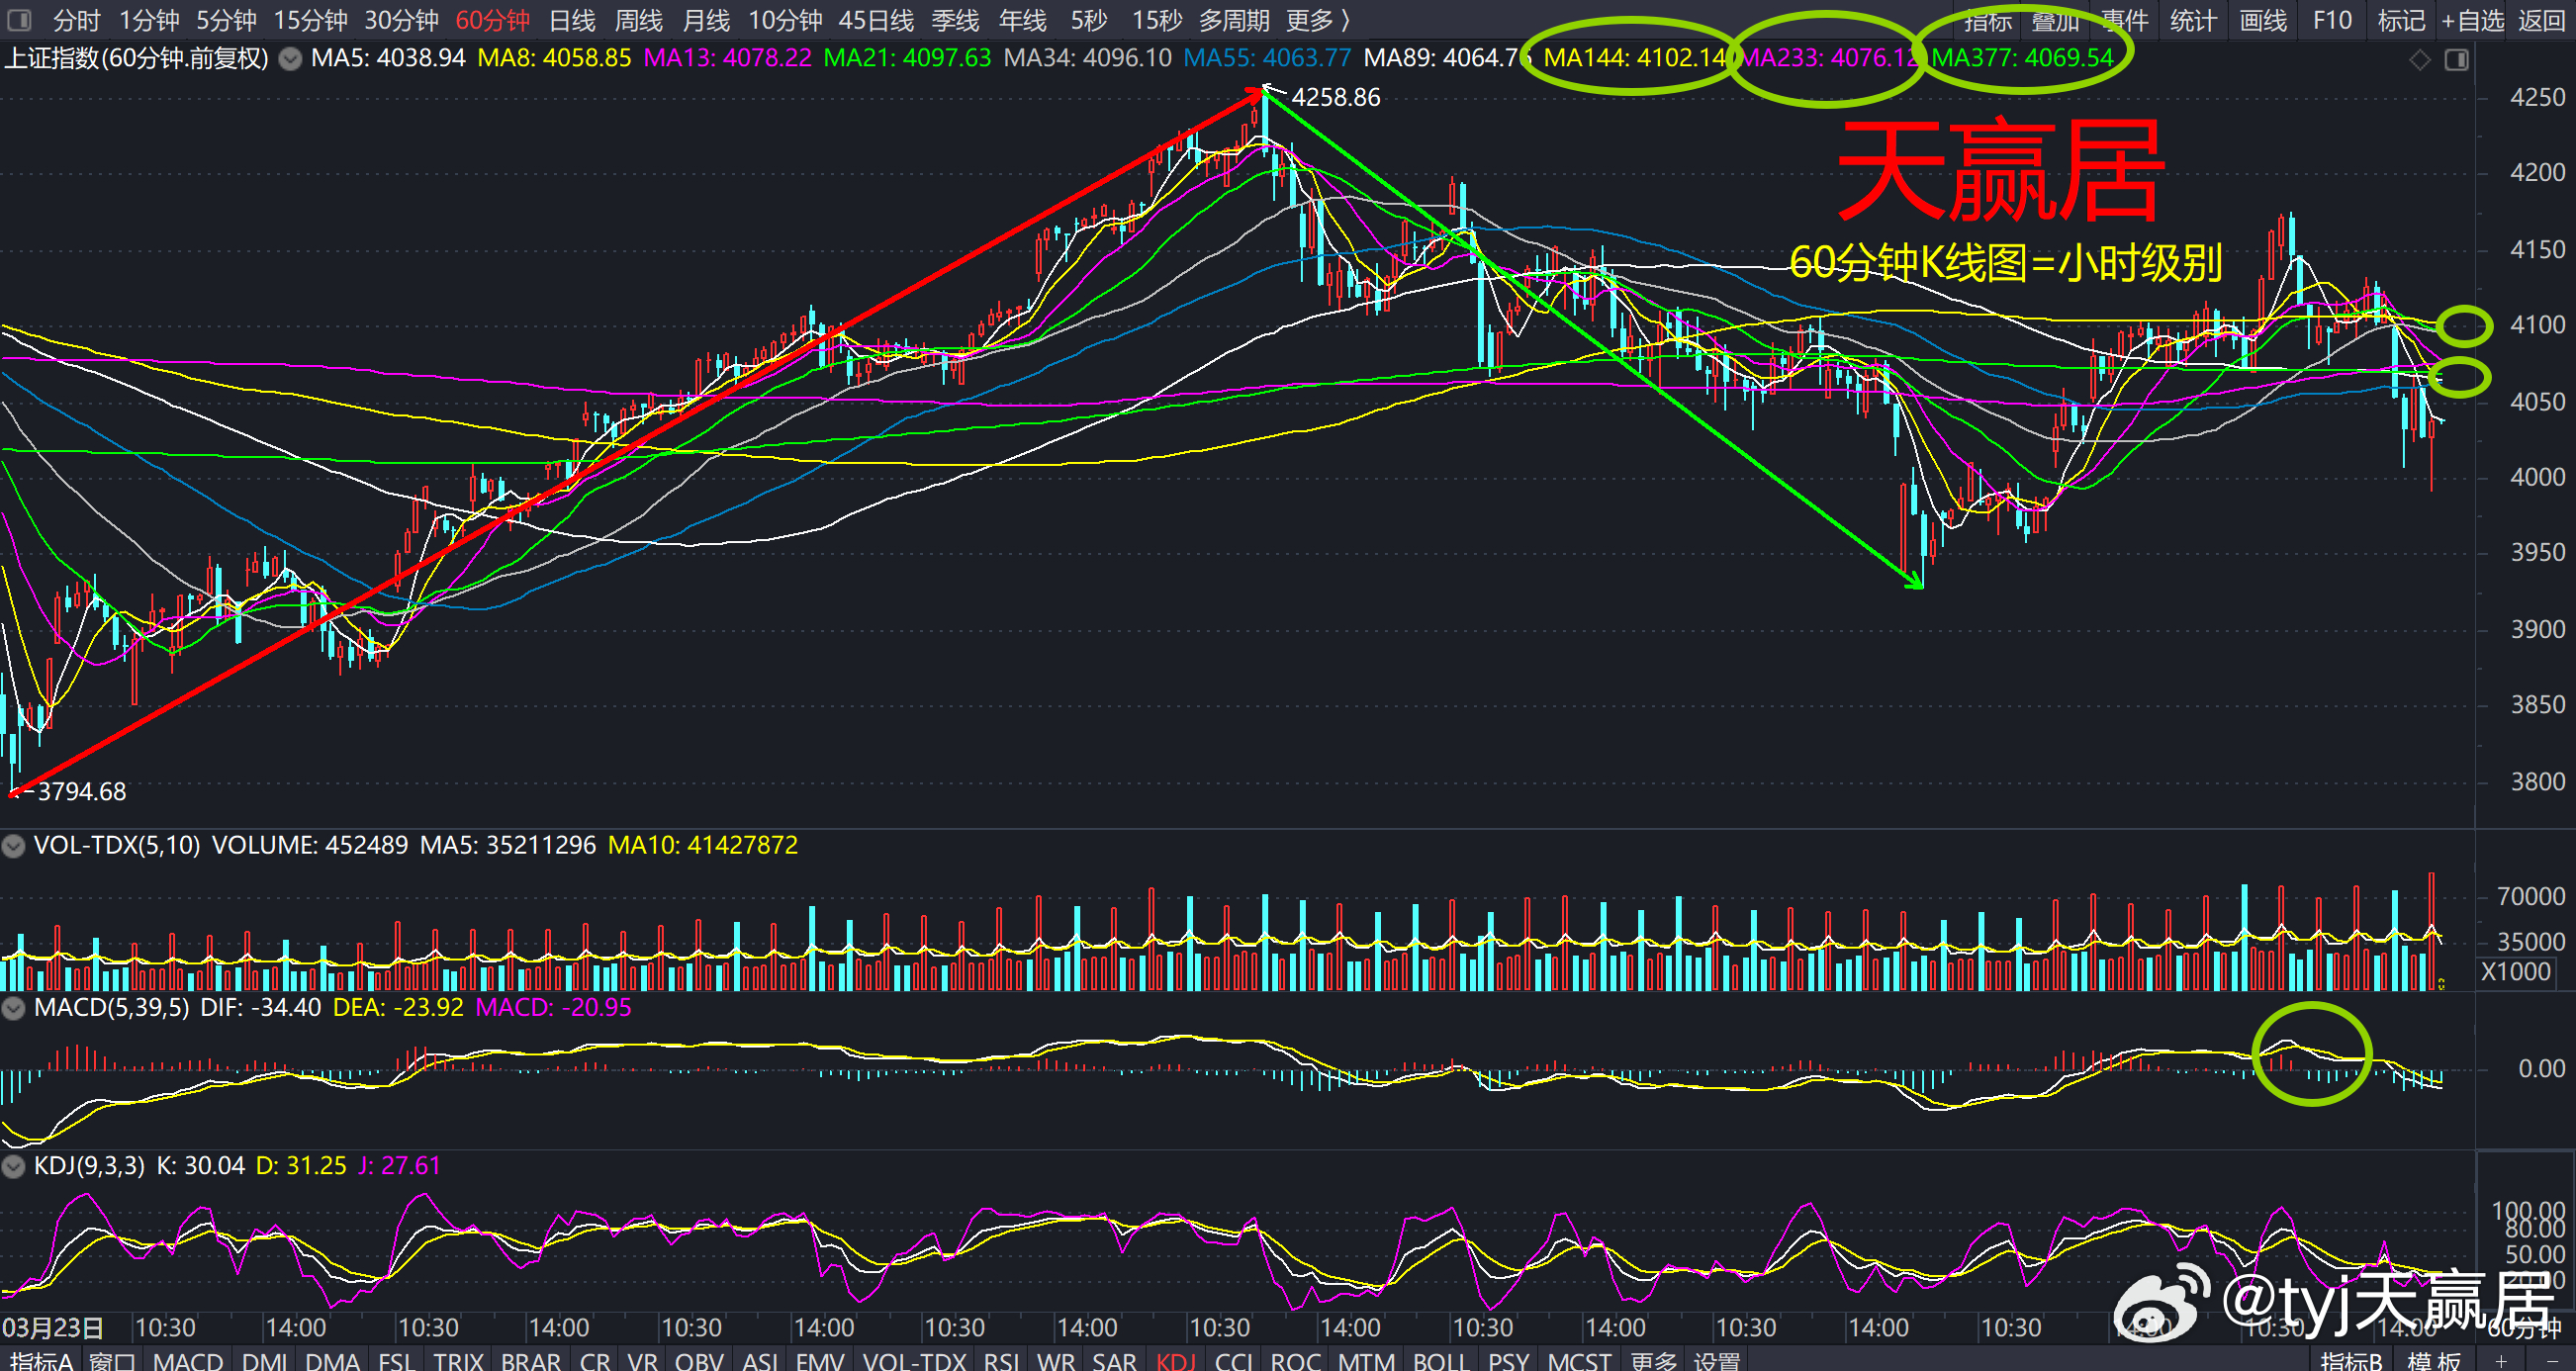
Task: Select the 15秒 timeframe
Action: (1157, 20)
